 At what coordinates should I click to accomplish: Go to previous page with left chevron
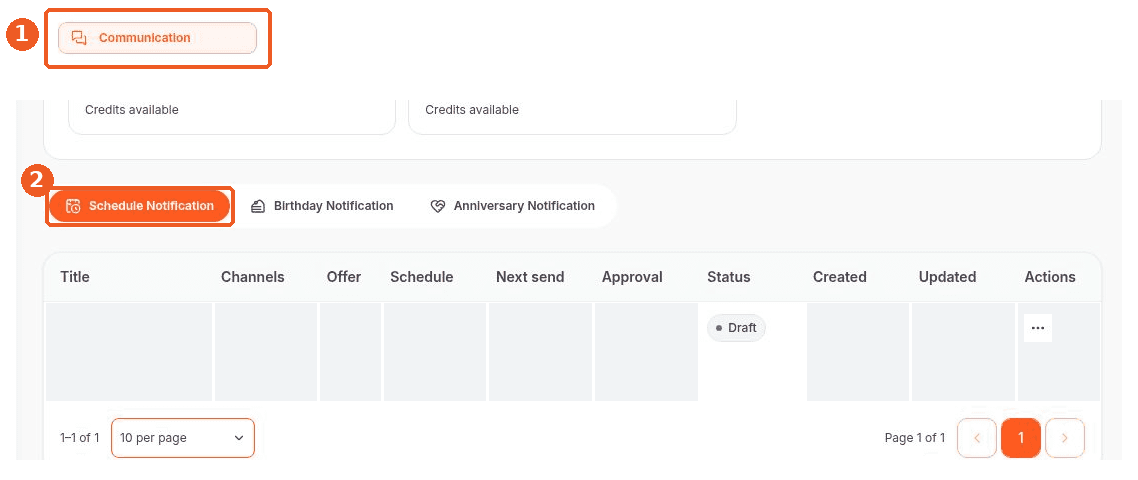pos(977,438)
